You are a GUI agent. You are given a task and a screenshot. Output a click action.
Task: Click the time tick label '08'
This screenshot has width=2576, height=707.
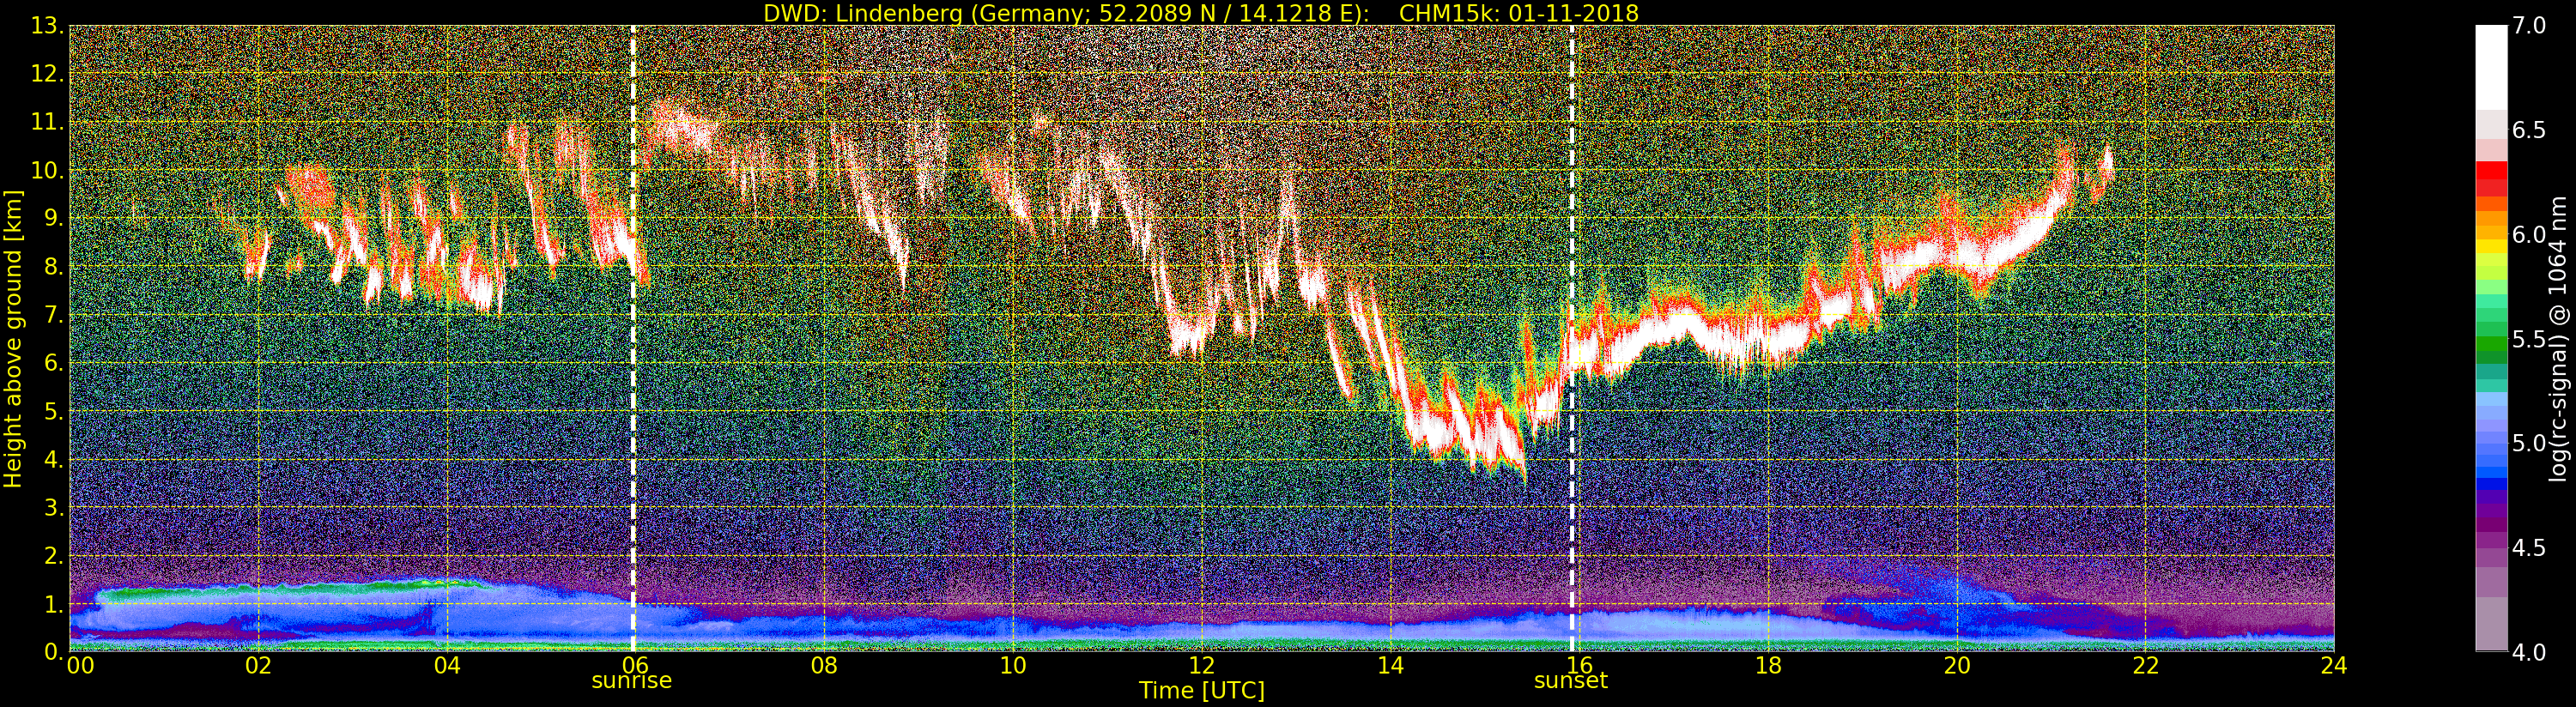click(824, 665)
